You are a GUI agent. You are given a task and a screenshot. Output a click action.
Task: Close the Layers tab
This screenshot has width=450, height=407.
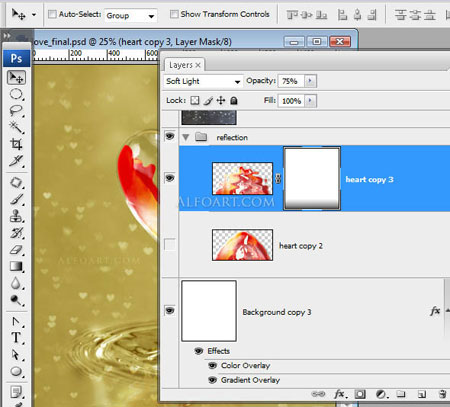click(x=198, y=65)
